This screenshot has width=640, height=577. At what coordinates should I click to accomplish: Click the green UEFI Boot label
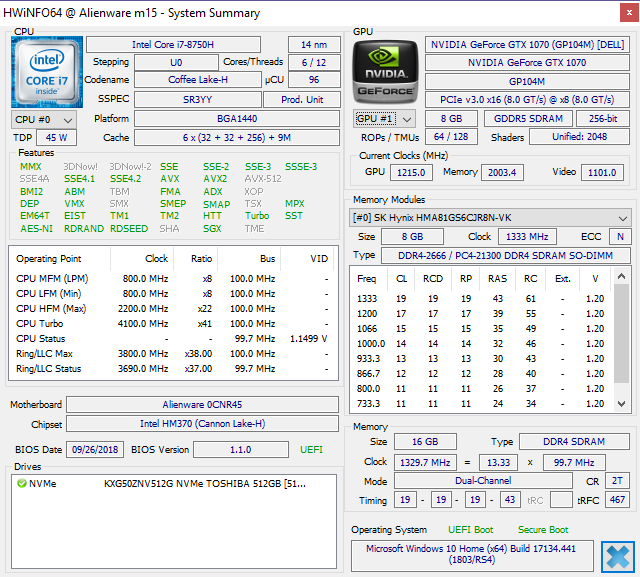point(471,530)
